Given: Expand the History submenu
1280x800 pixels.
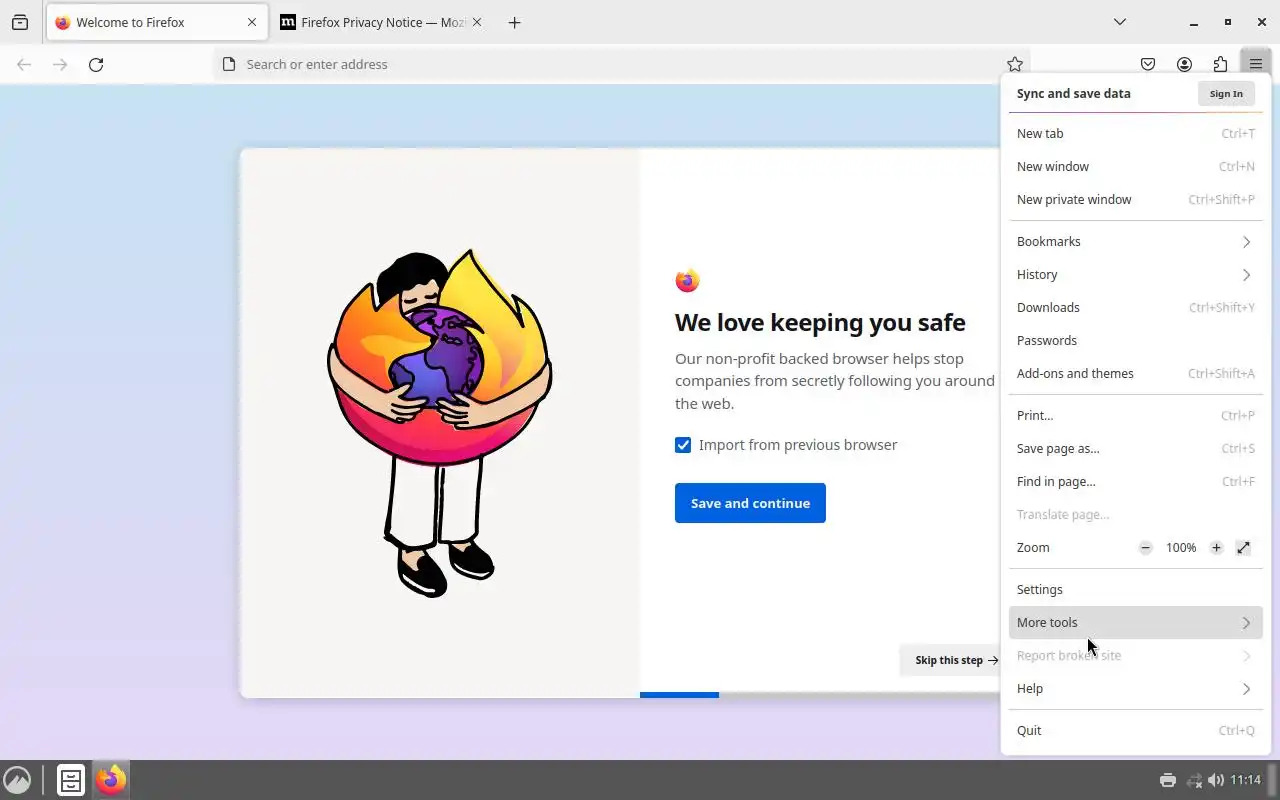Looking at the screenshot, I should click(x=1136, y=274).
